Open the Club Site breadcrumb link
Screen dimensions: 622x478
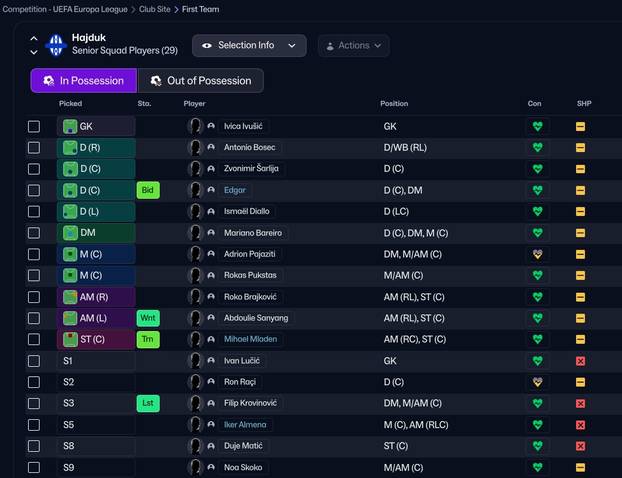click(x=152, y=9)
